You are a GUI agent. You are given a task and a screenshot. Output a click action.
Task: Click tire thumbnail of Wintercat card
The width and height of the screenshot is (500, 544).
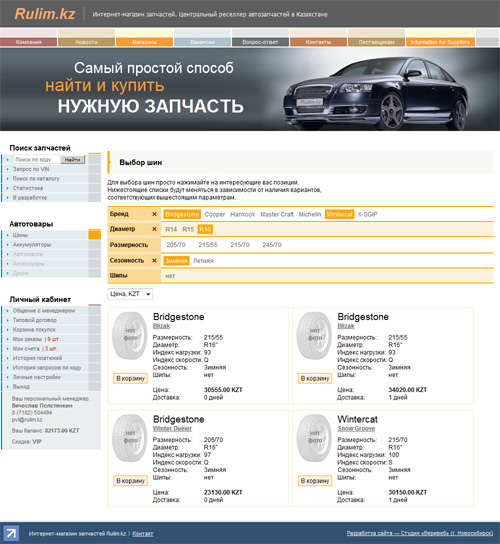[314, 438]
